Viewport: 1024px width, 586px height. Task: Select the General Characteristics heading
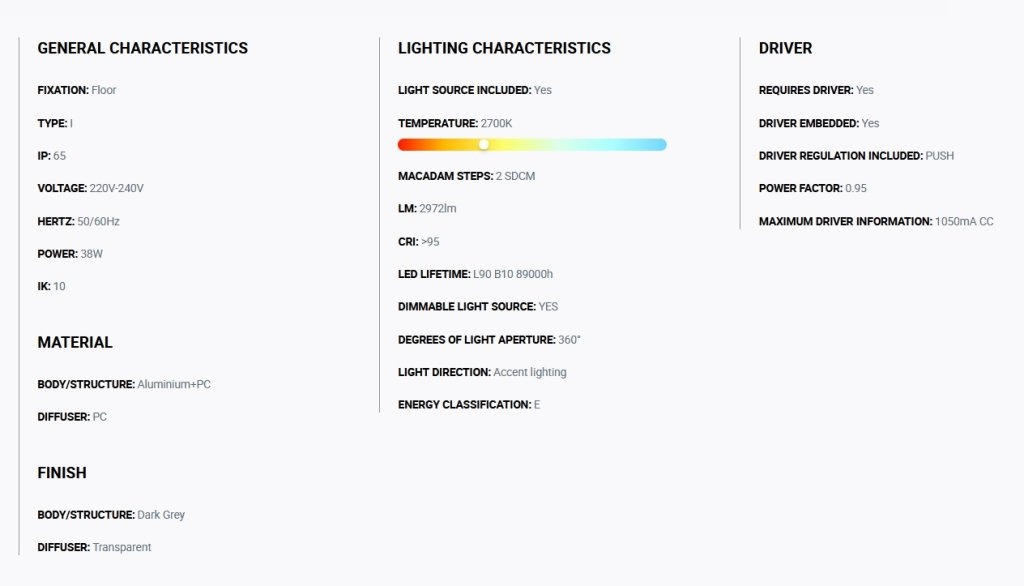click(x=142, y=48)
